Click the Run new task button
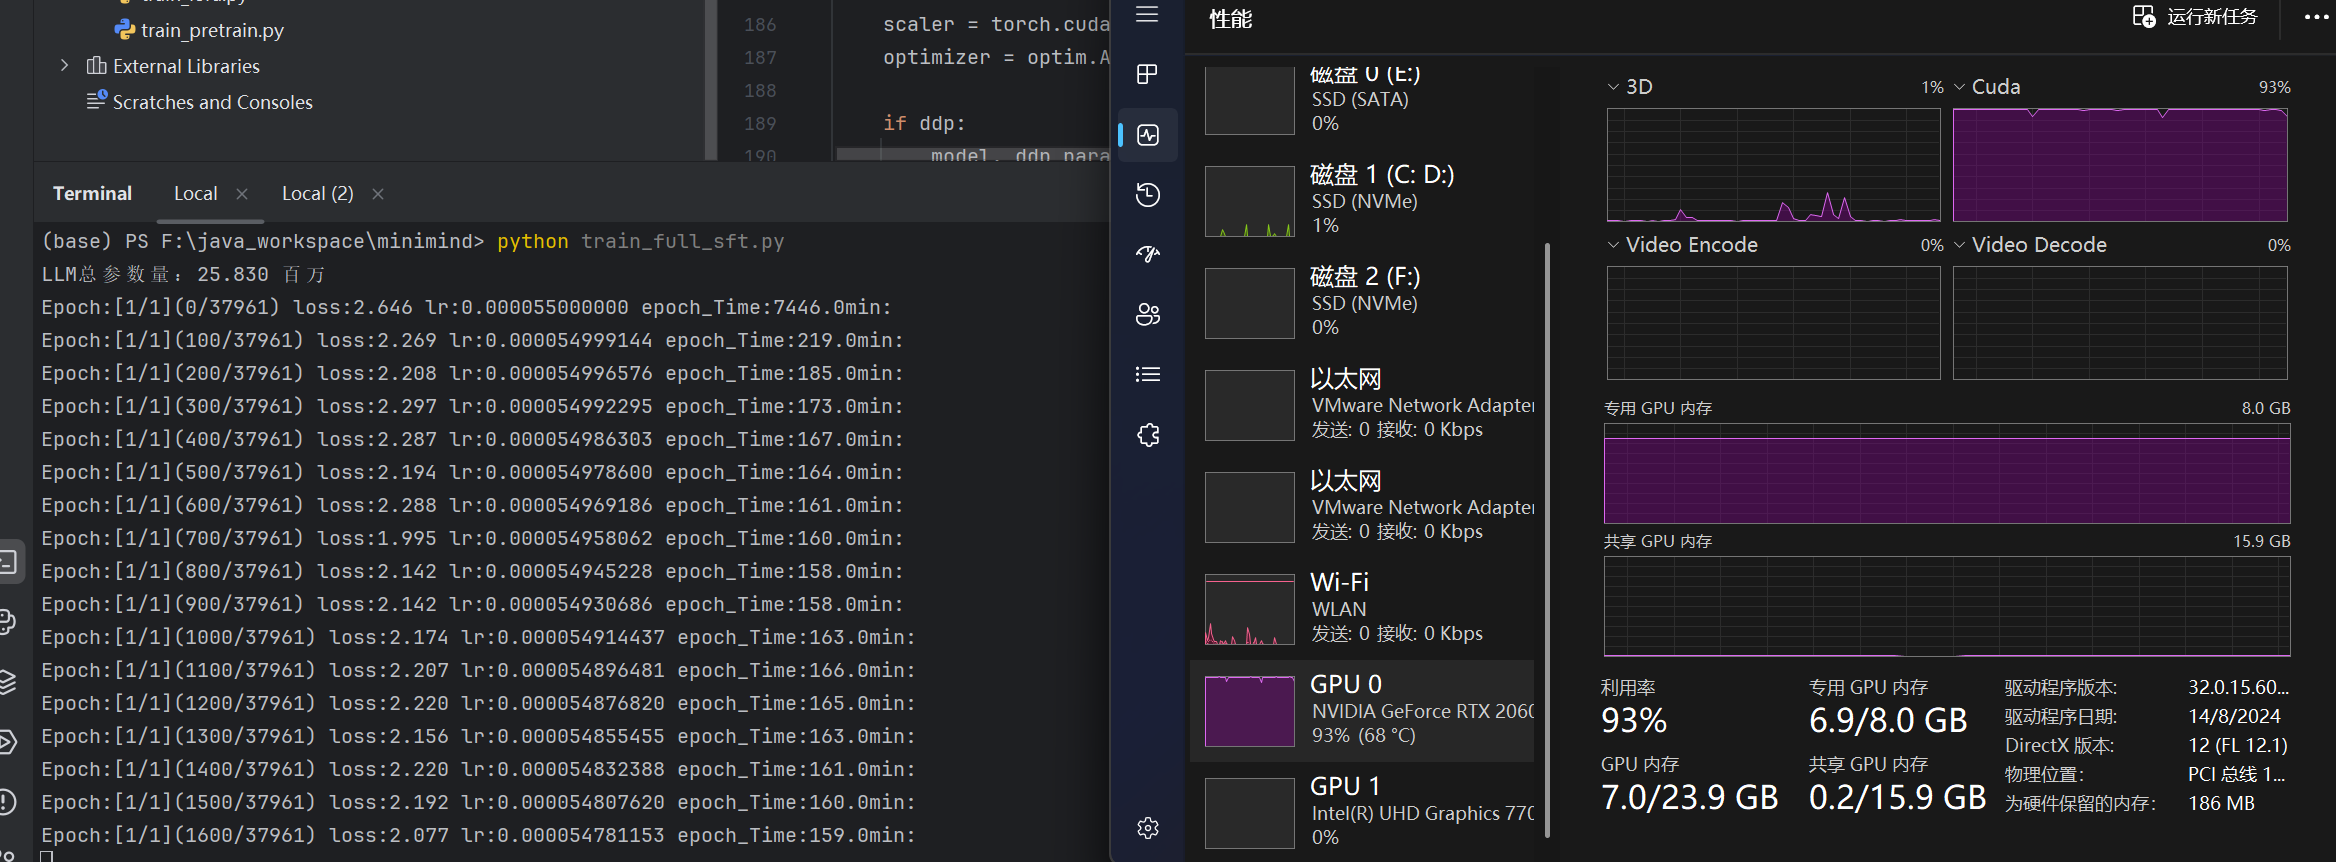The height and width of the screenshot is (862, 2336). click(x=2196, y=17)
